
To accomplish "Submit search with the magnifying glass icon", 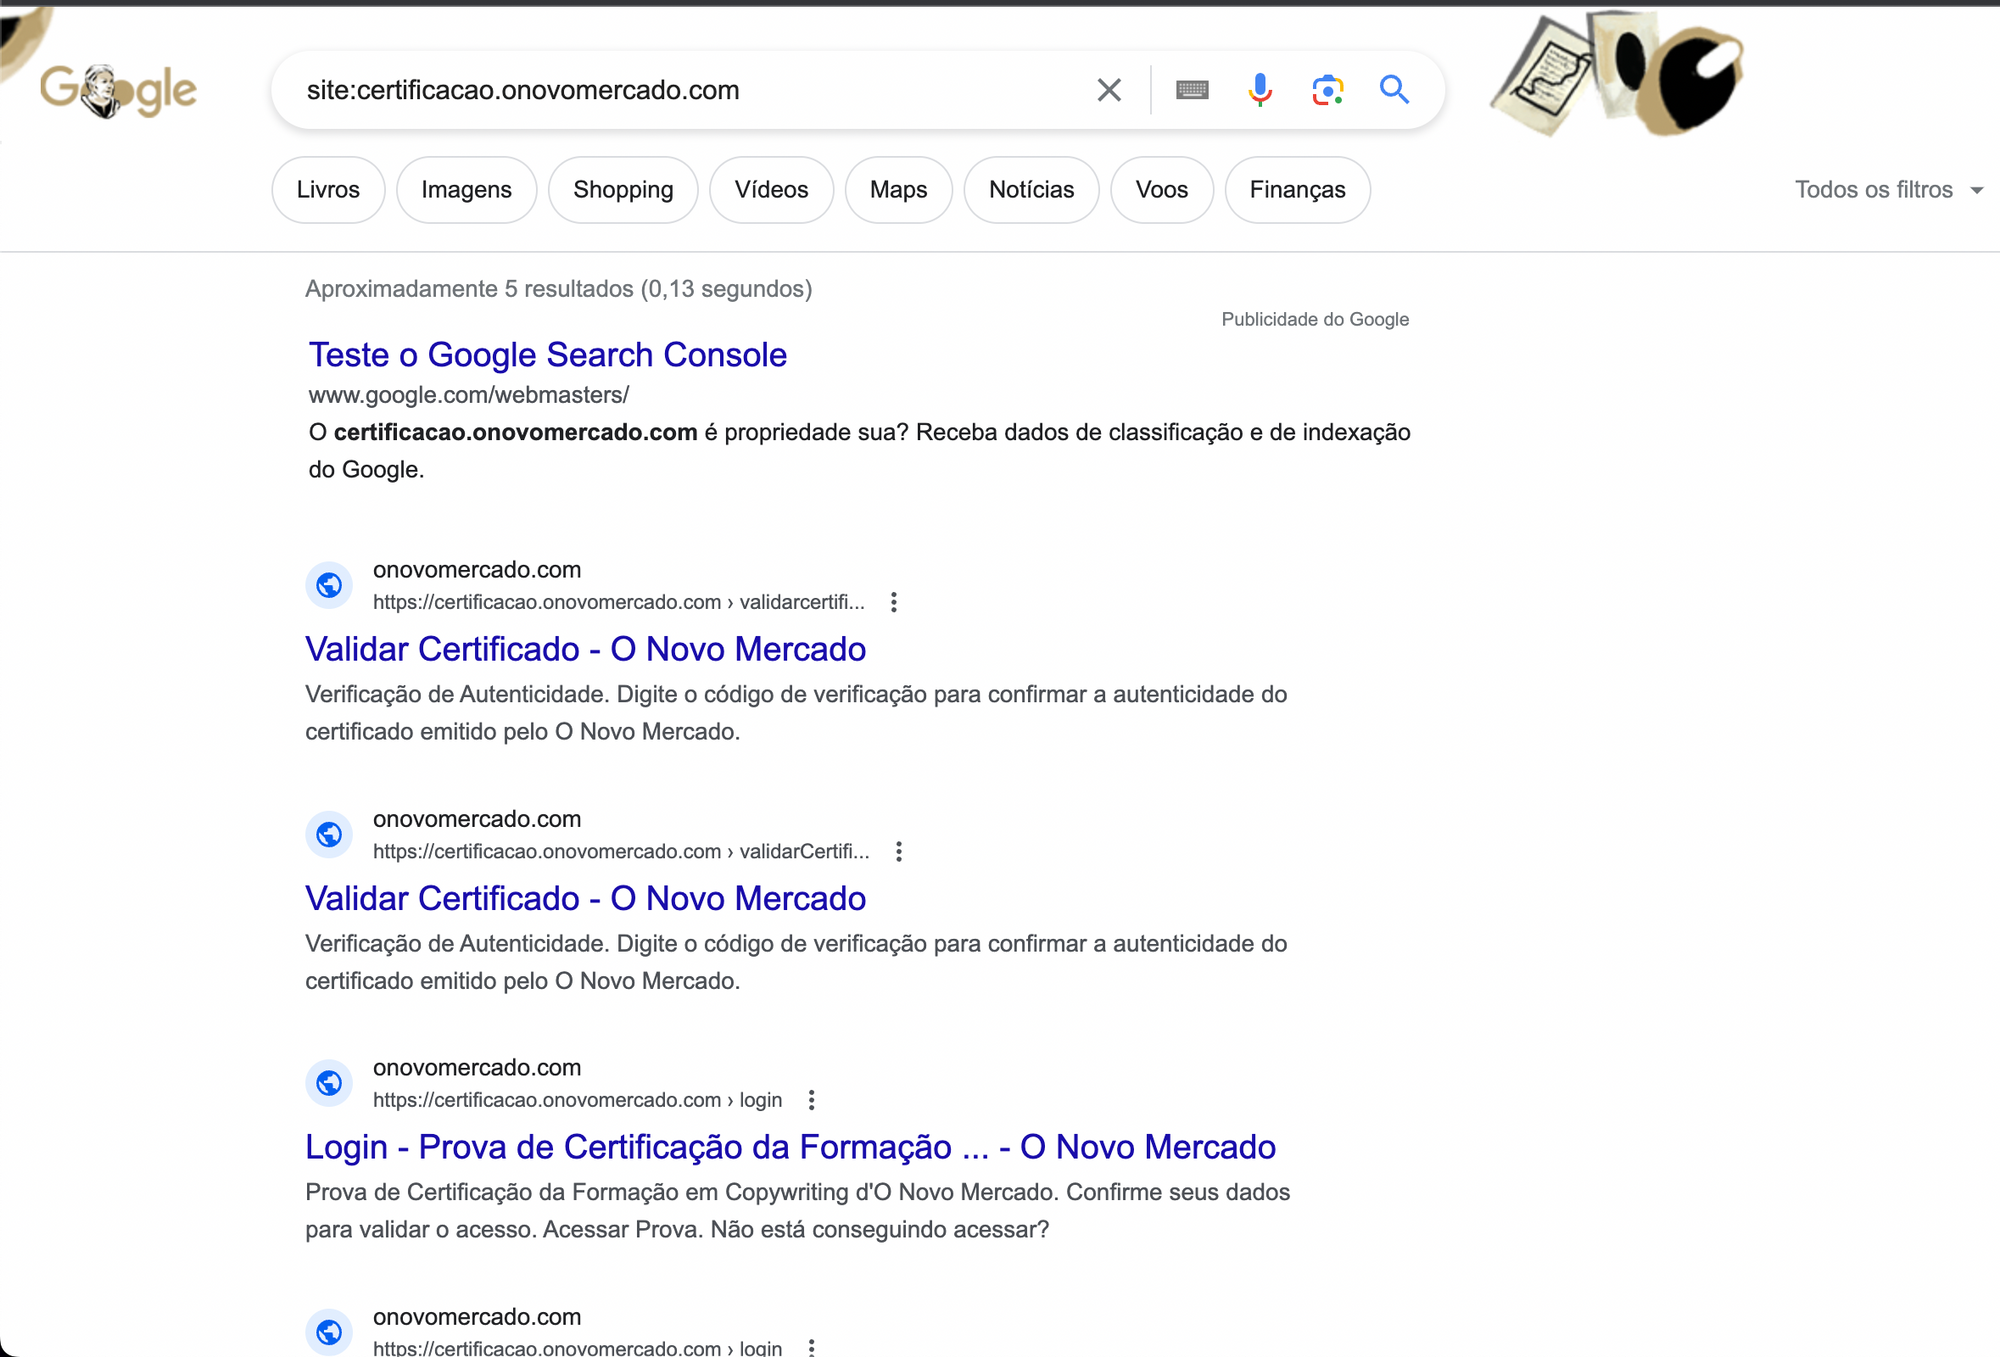I will (1395, 89).
